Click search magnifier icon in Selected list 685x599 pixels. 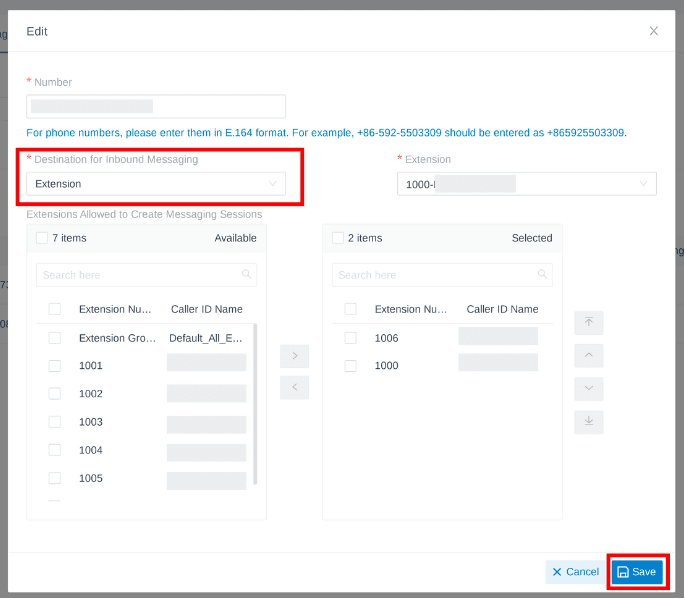point(542,274)
